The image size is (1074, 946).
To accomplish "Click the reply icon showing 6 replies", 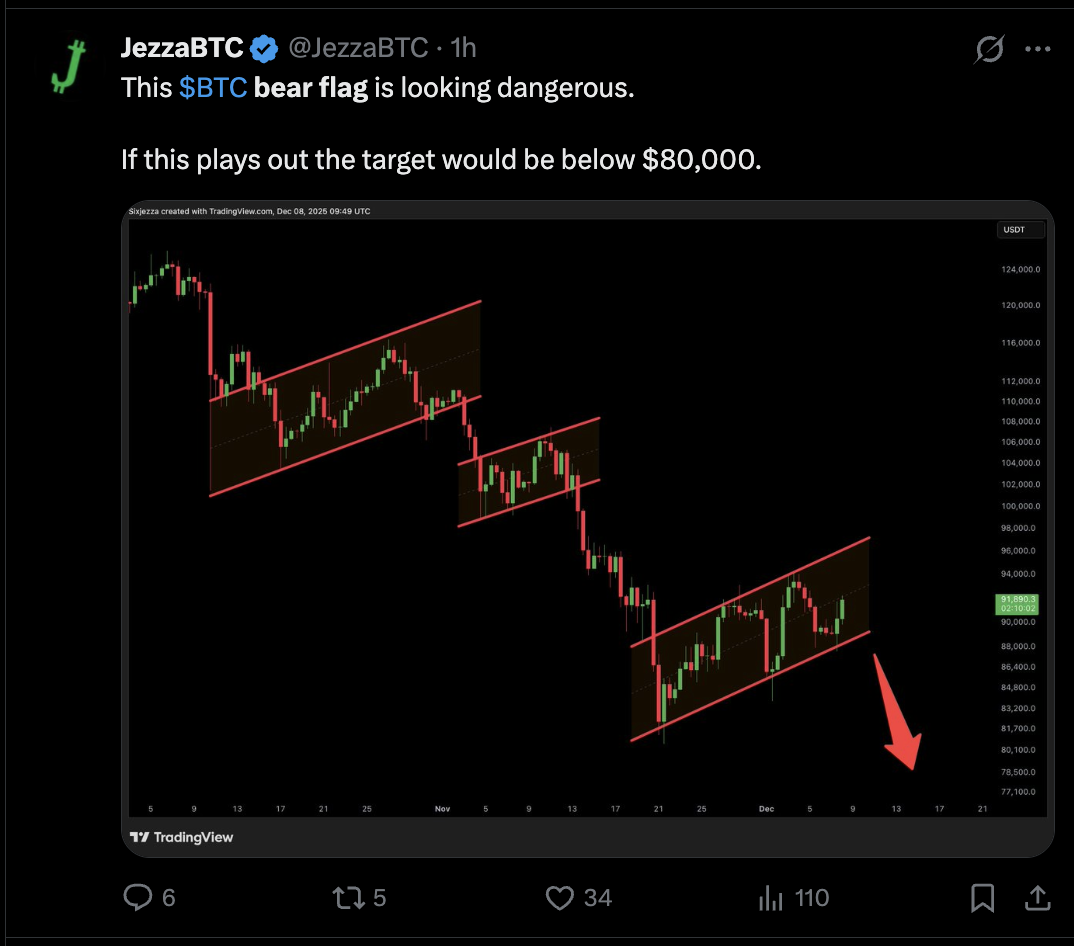I will (x=136, y=897).
